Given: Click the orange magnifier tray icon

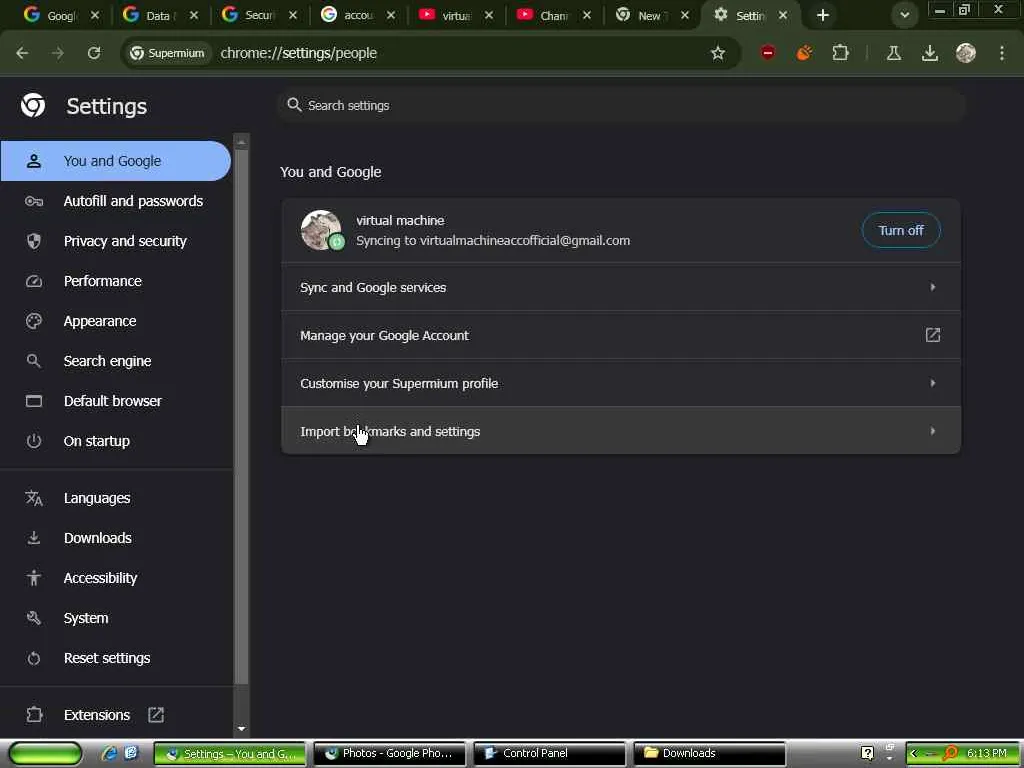Looking at the screenshot, I should (x=950, y=753).
